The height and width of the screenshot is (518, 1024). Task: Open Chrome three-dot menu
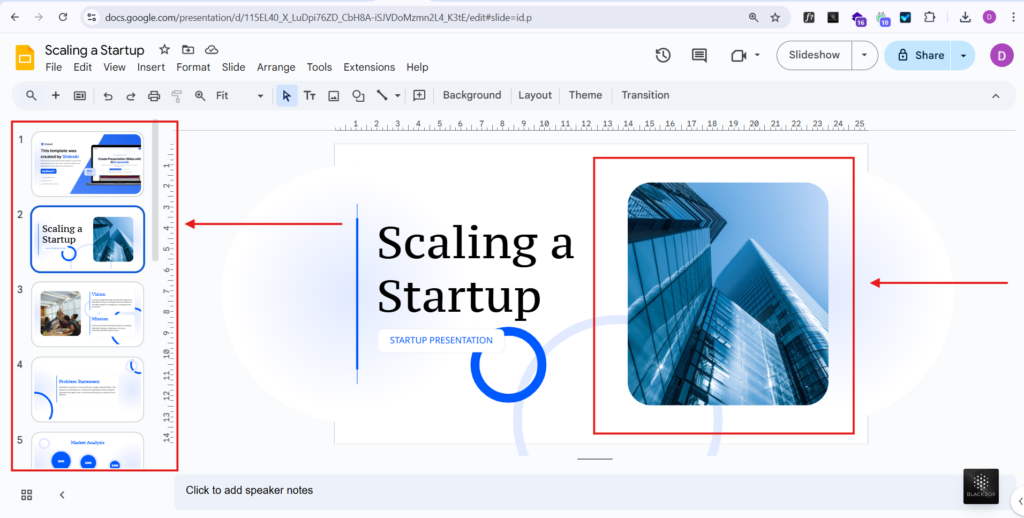coord(1013,18)
